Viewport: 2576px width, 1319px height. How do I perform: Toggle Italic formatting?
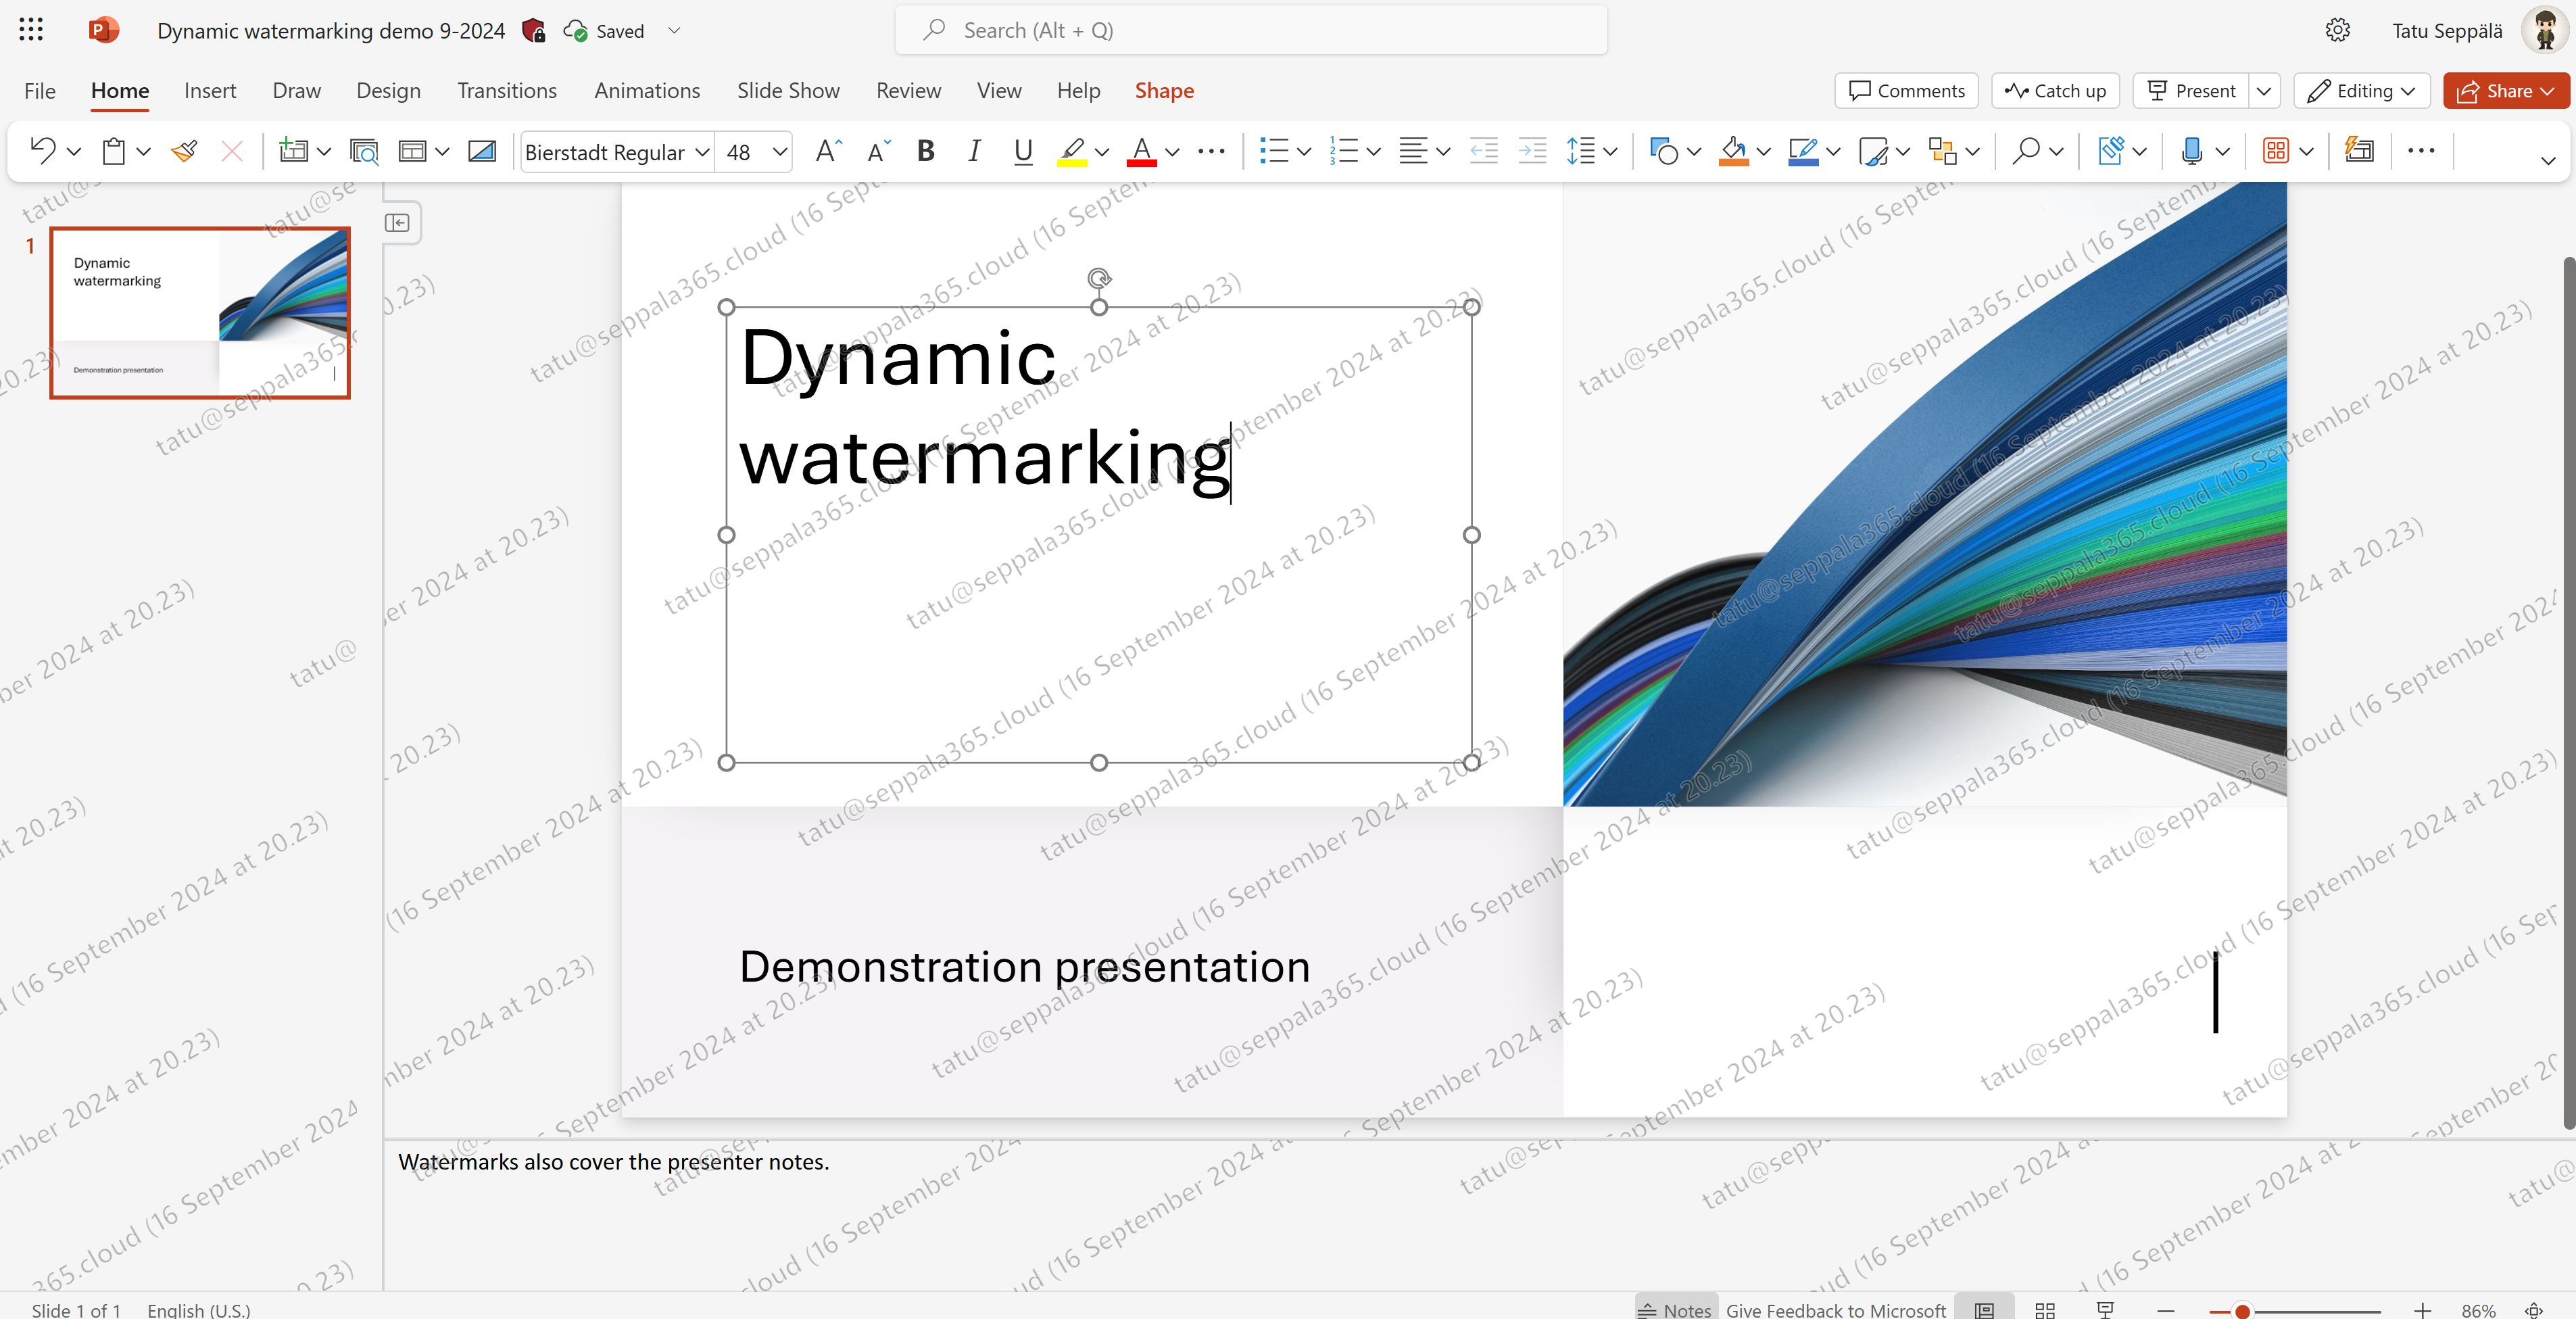click(x=974, y=151)
